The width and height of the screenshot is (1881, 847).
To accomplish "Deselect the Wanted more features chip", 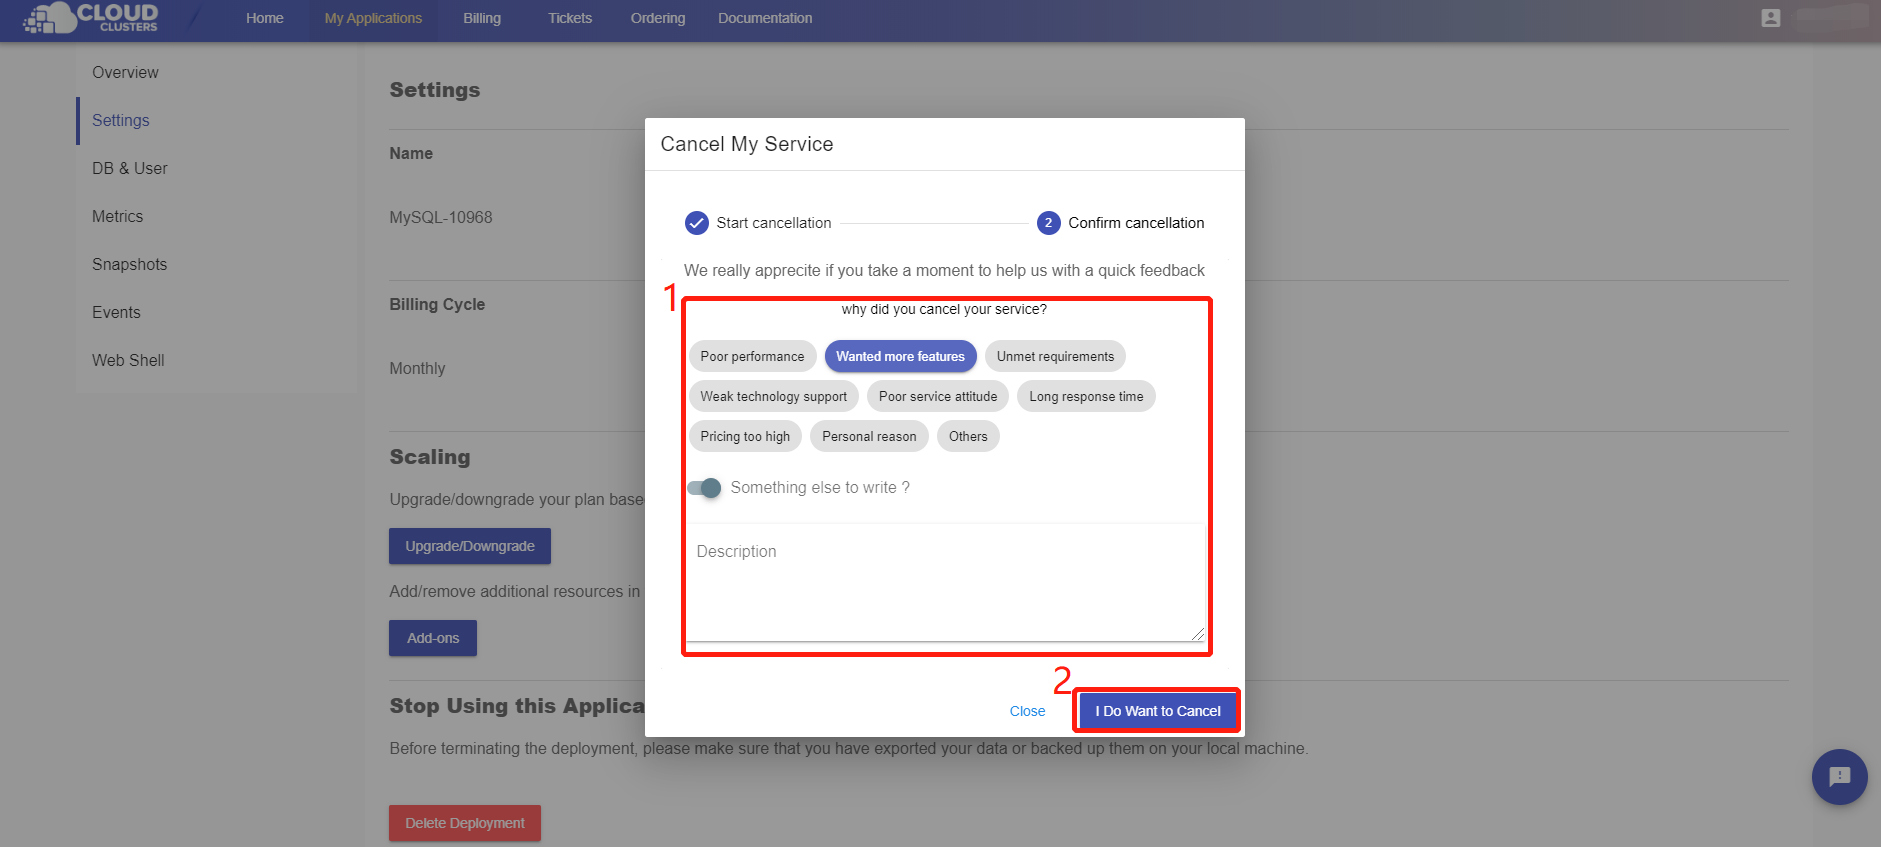I will 900,356.
